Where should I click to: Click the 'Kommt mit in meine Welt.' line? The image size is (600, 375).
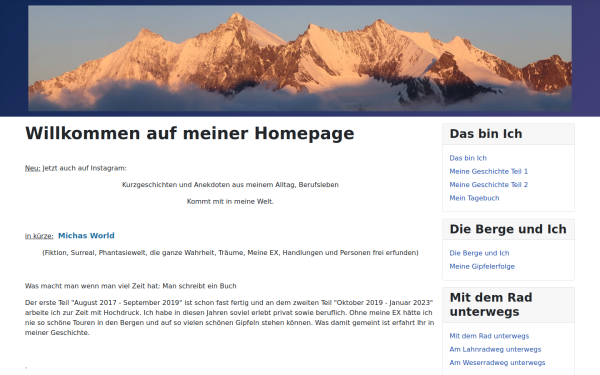pyautogui.click(x=230, y=202)
